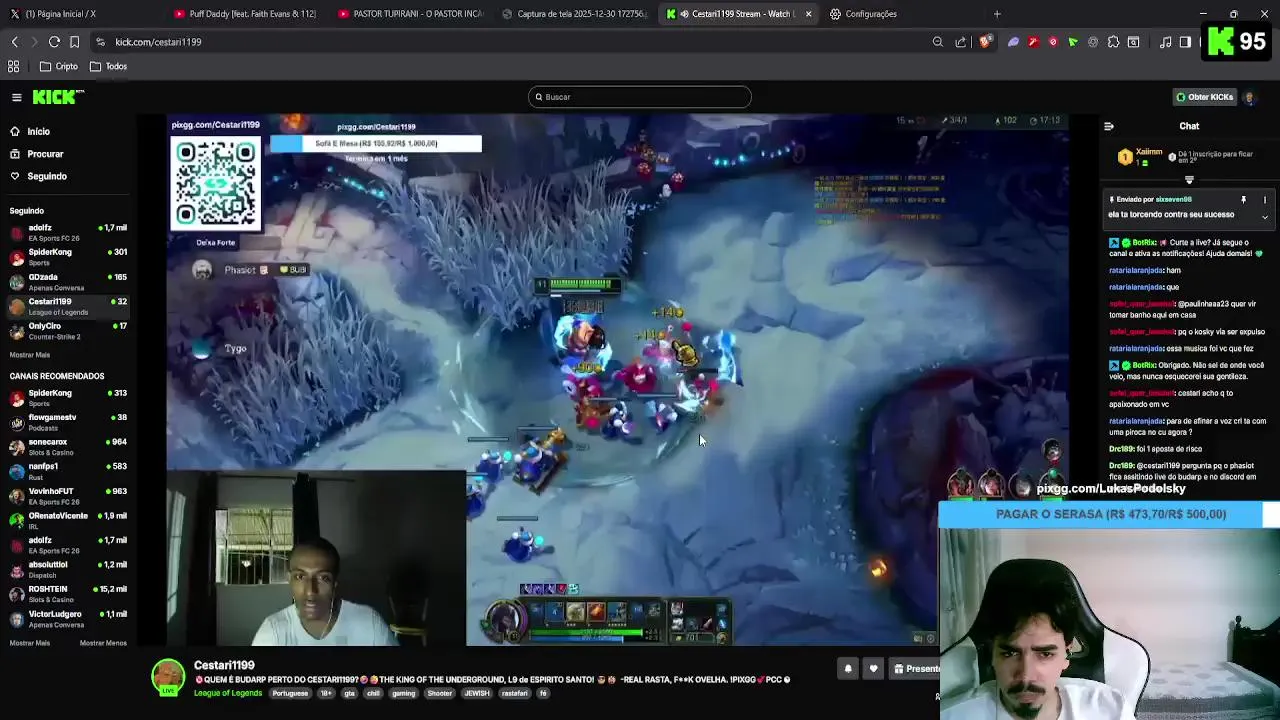This screenshot has height=720, width=1280.
Task: Toggle the browser sidebar panel icon
Action: tap(1185, 42)
